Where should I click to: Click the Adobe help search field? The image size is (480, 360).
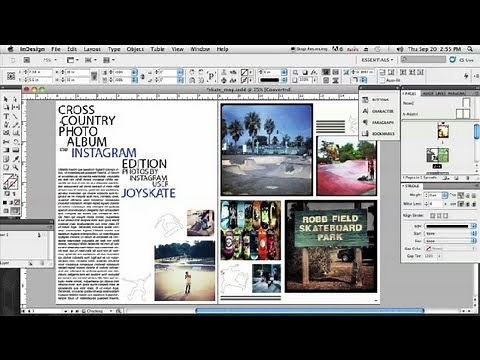[423, 59]
